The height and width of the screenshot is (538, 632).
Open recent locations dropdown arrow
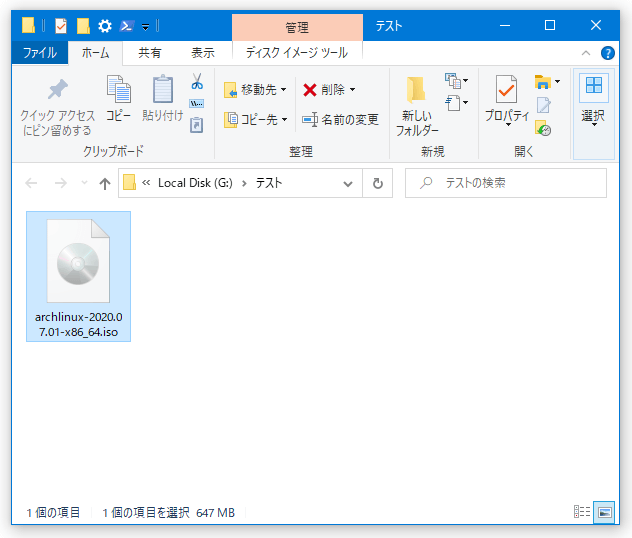pos(84,183)
